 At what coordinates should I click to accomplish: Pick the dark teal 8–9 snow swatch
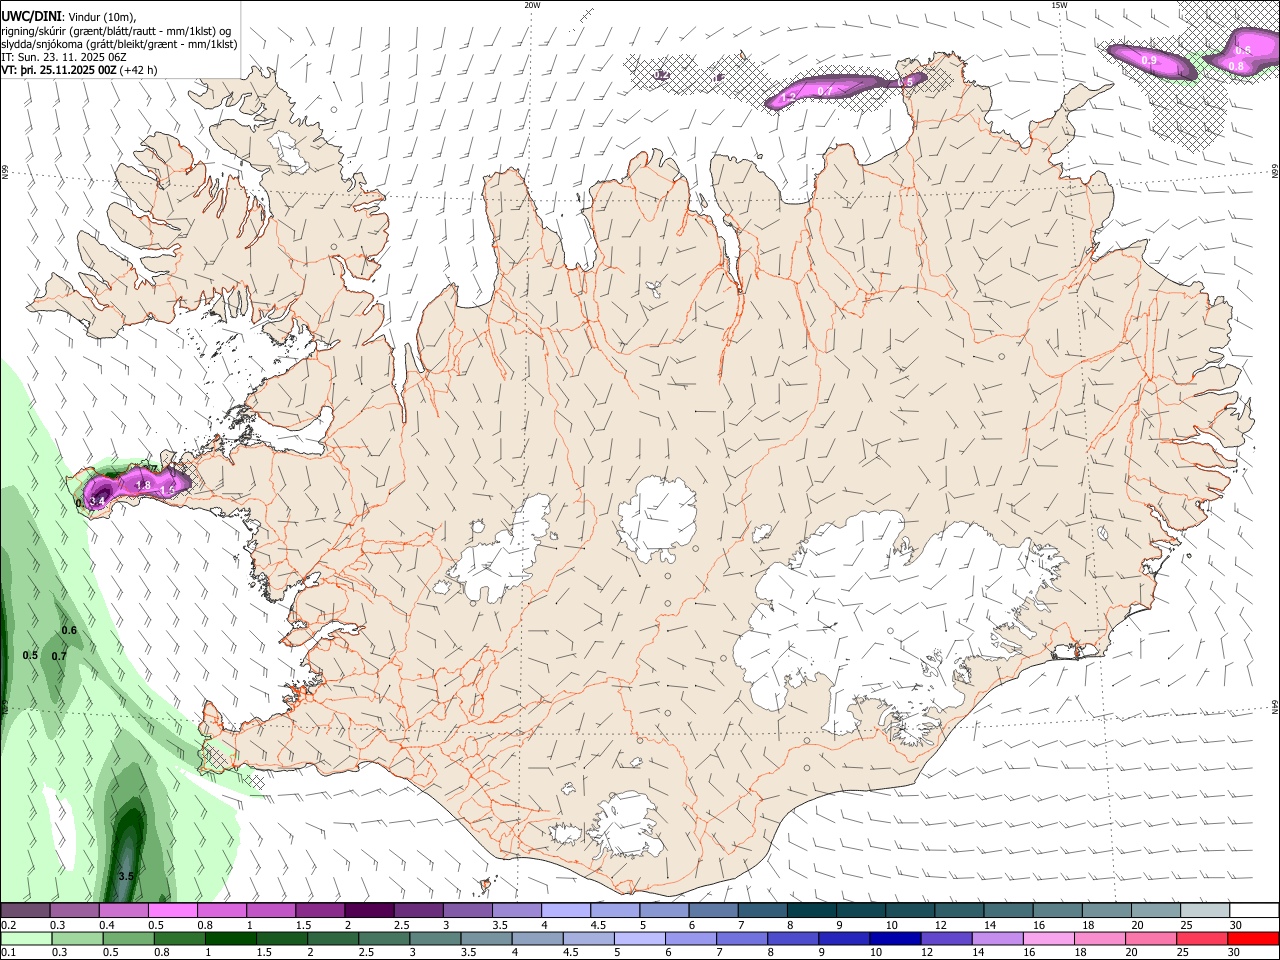coord(812,911)
